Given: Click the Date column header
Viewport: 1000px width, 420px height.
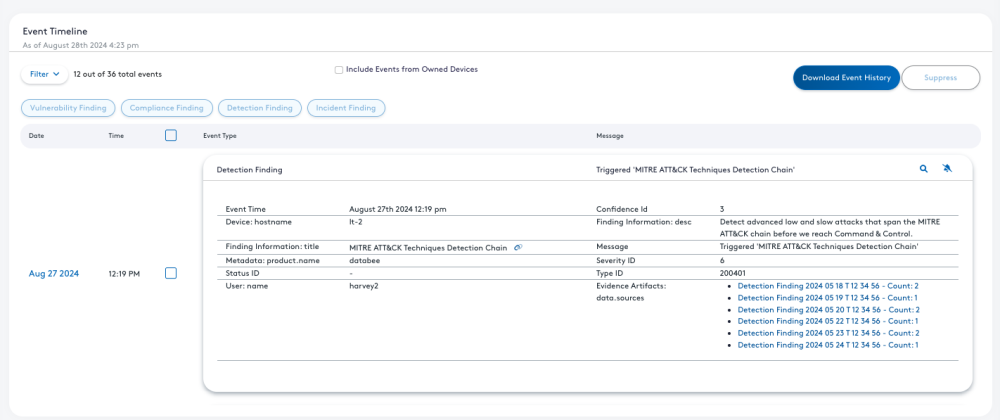Looking at the screenshot, I should coord(36,136).
